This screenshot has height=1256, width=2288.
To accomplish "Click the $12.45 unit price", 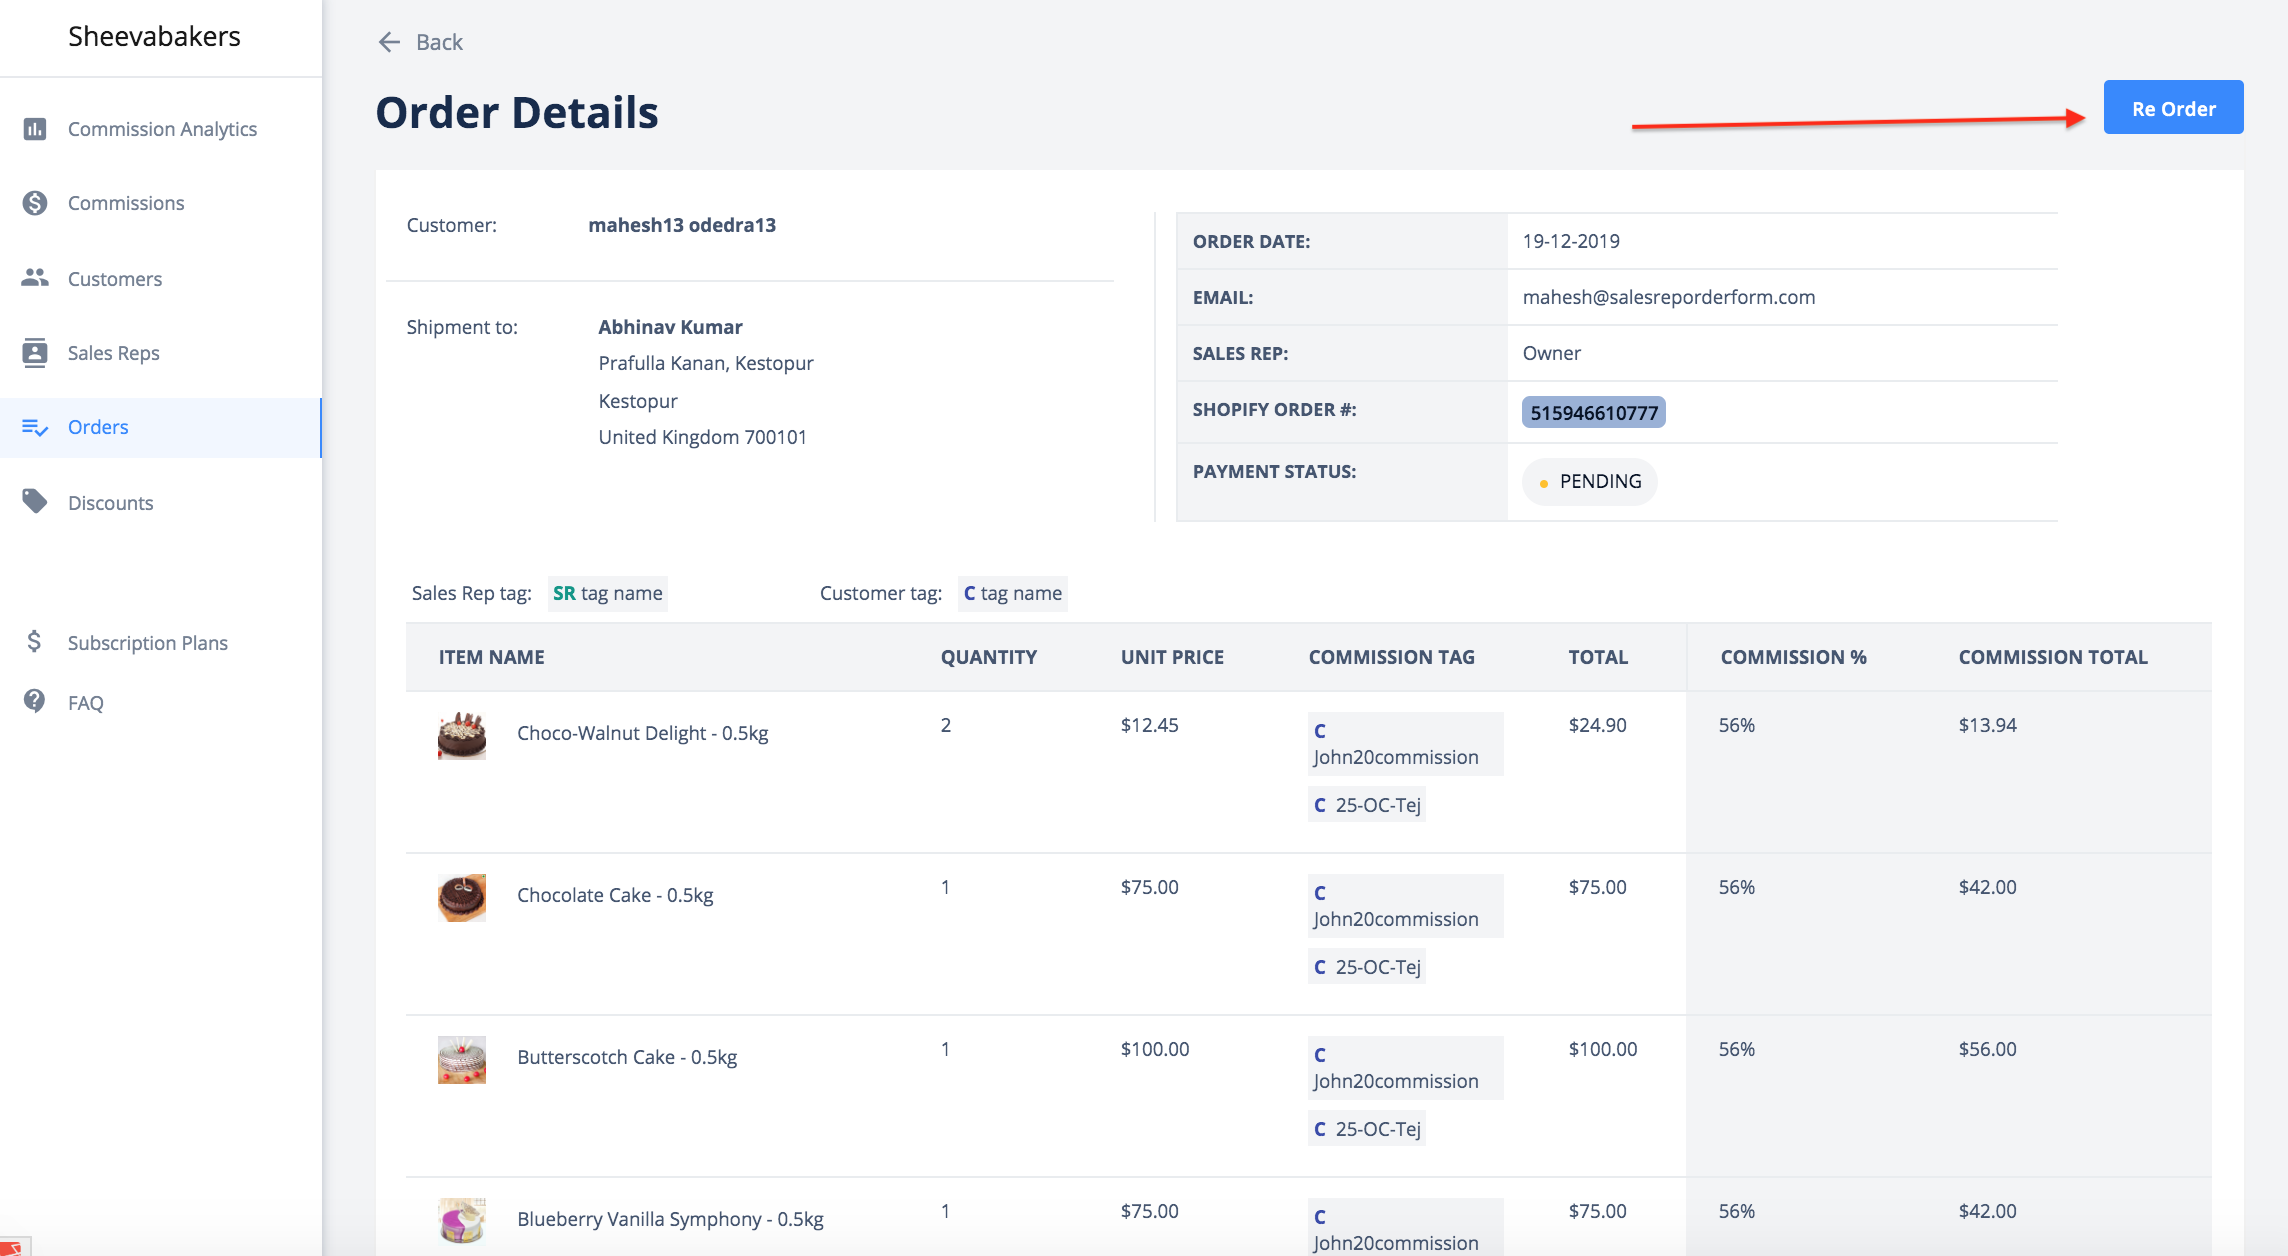I will coord(1150,725).
